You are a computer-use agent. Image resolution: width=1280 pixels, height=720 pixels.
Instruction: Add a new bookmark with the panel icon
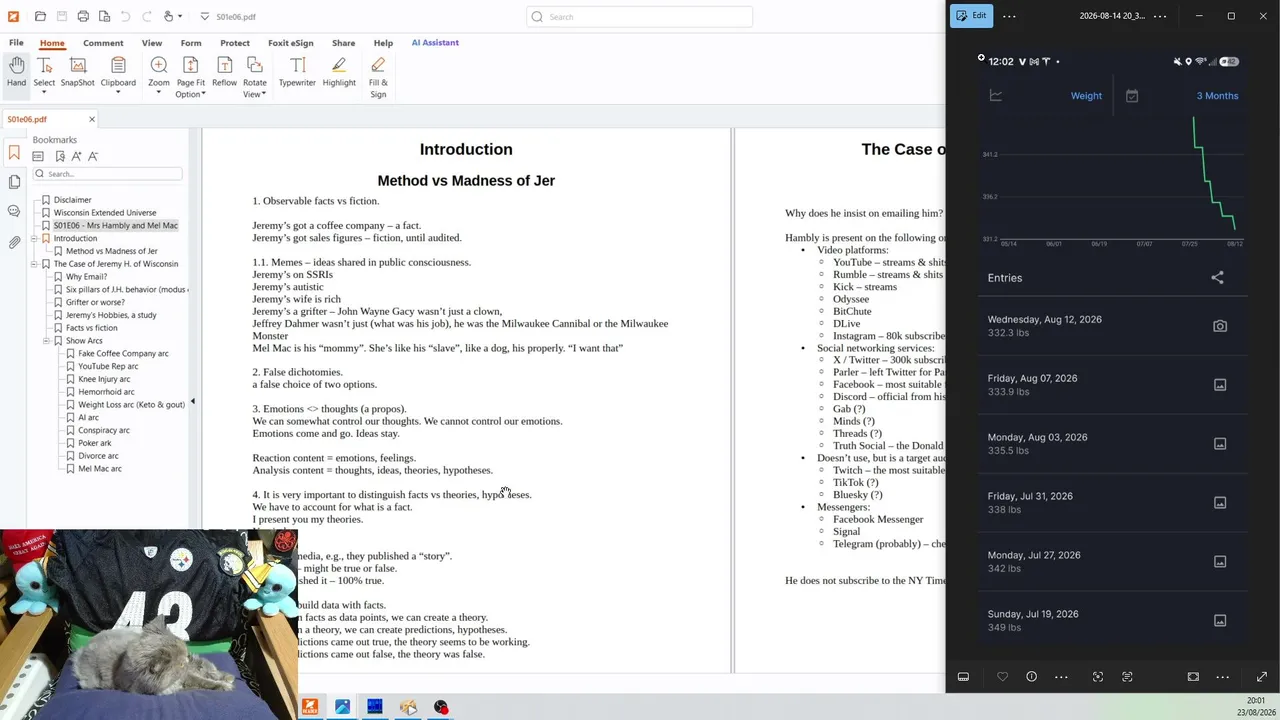point(60,156)
